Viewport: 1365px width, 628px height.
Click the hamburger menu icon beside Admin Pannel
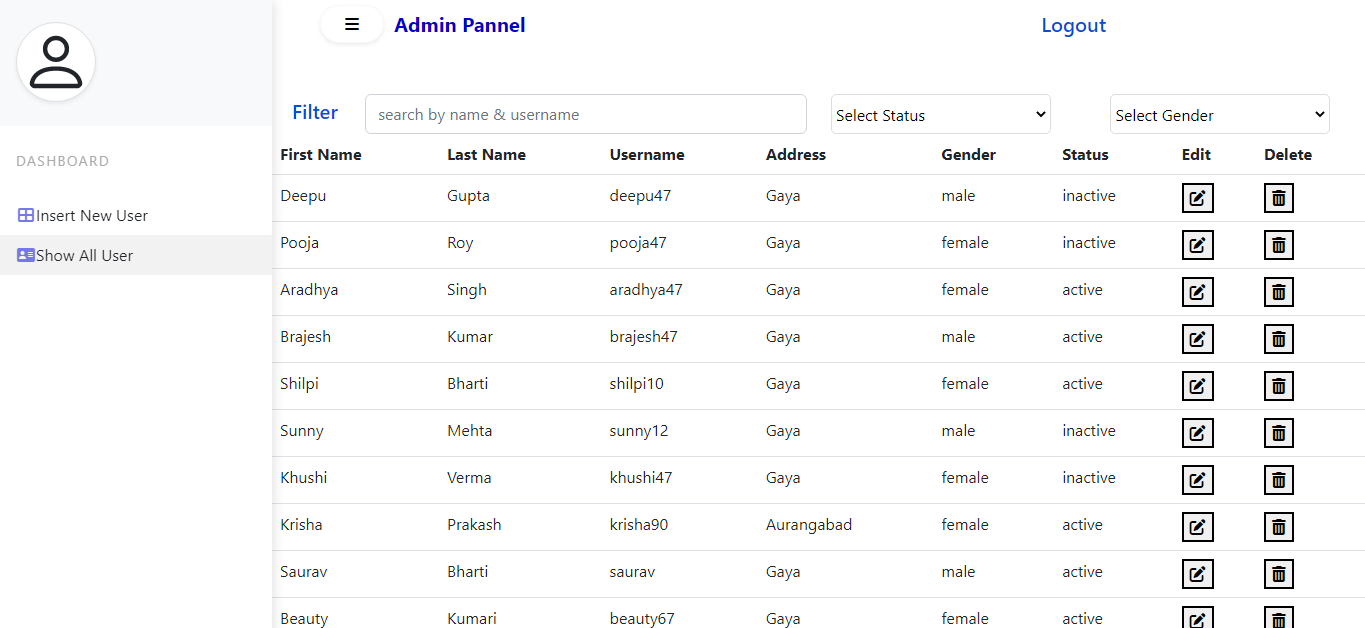pos(351,24)
